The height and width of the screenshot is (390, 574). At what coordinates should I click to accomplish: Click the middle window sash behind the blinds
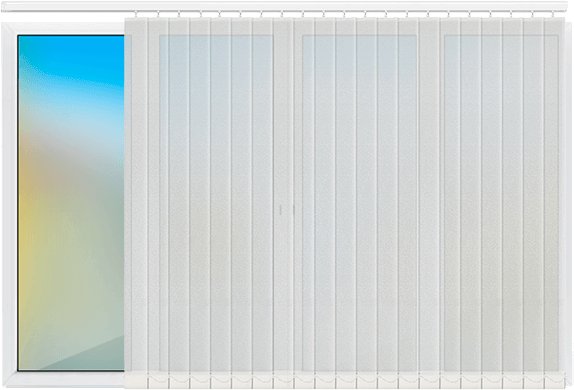(359, 203)
